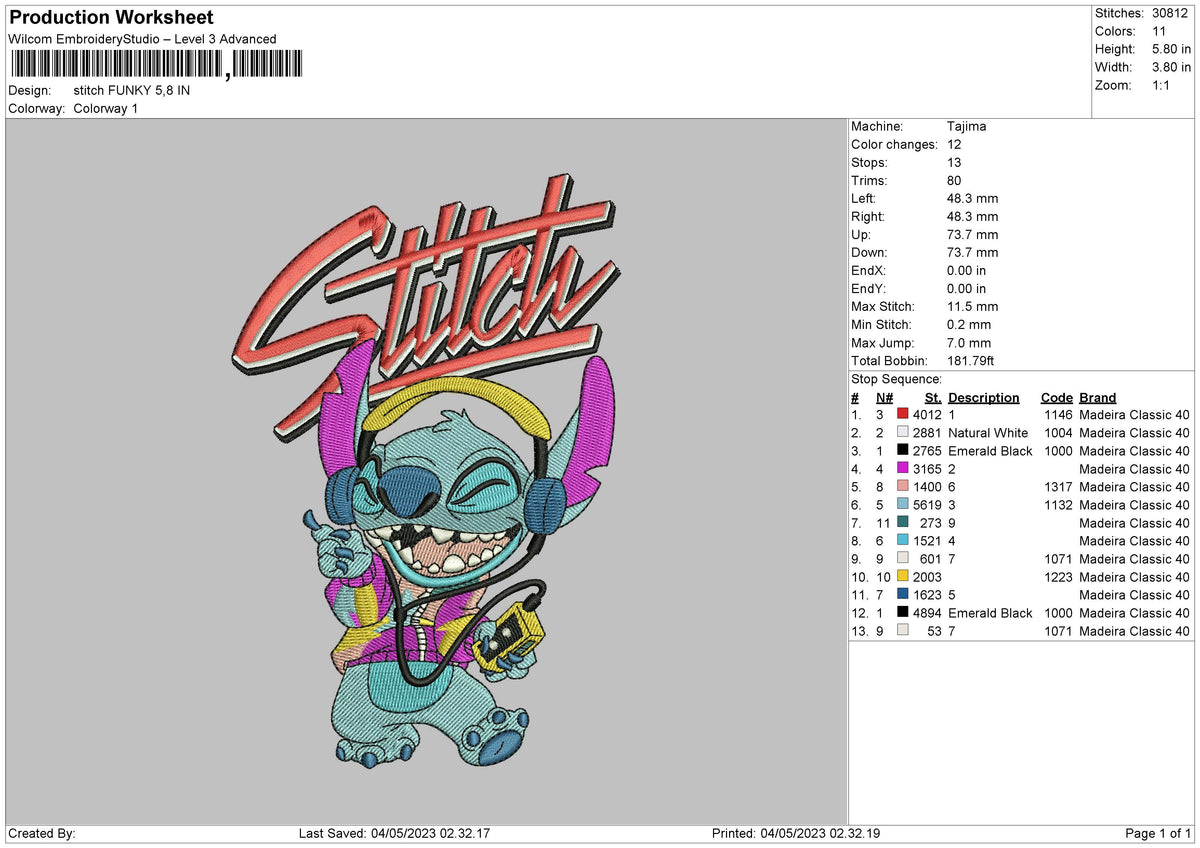Click the Production Worksheet title
The height and width of the screenshot is (848, 1200).
[111, 18]
